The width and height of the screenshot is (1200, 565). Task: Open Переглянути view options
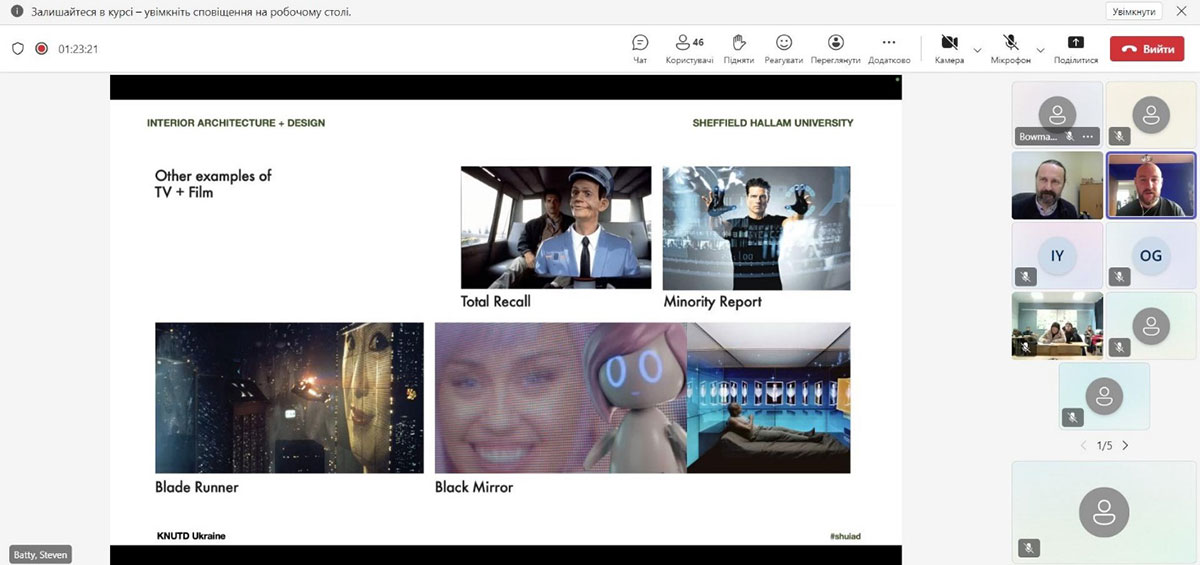point(836,49)
